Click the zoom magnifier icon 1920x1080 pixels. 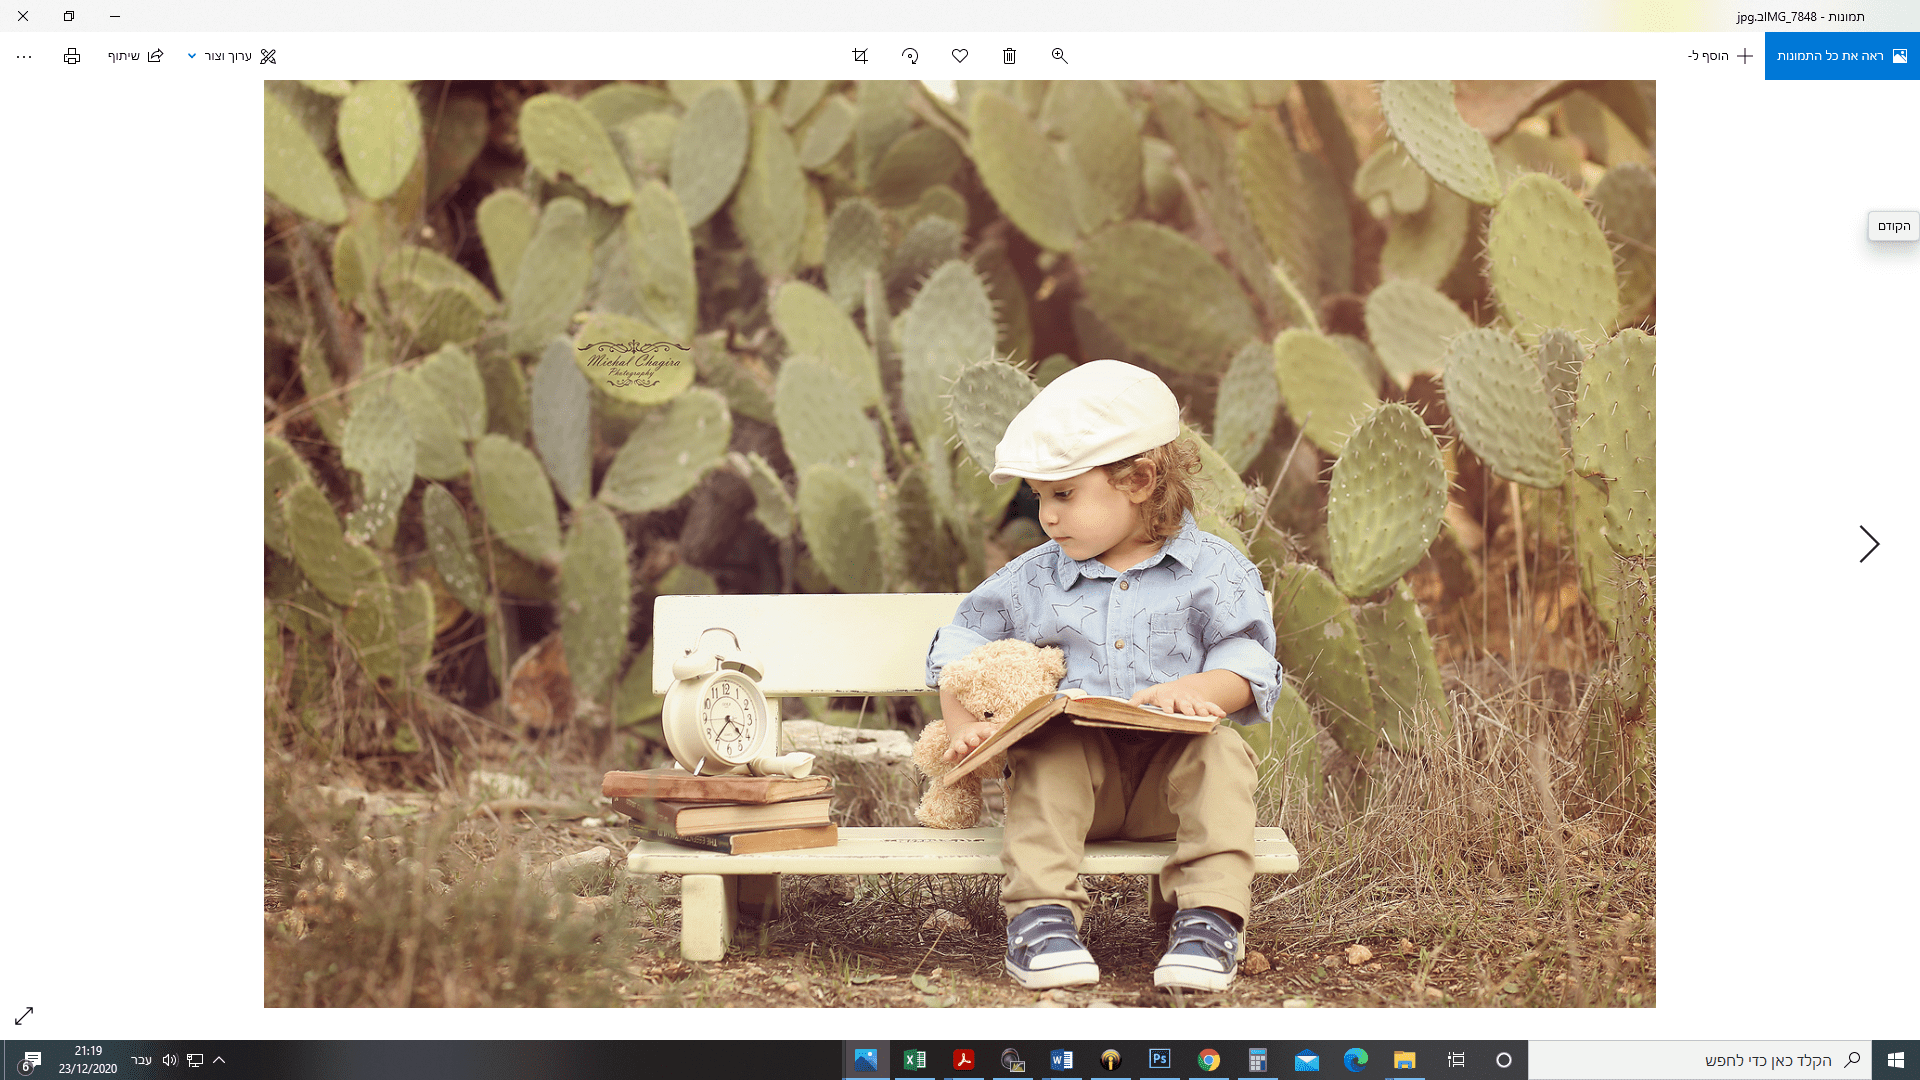1060,56
